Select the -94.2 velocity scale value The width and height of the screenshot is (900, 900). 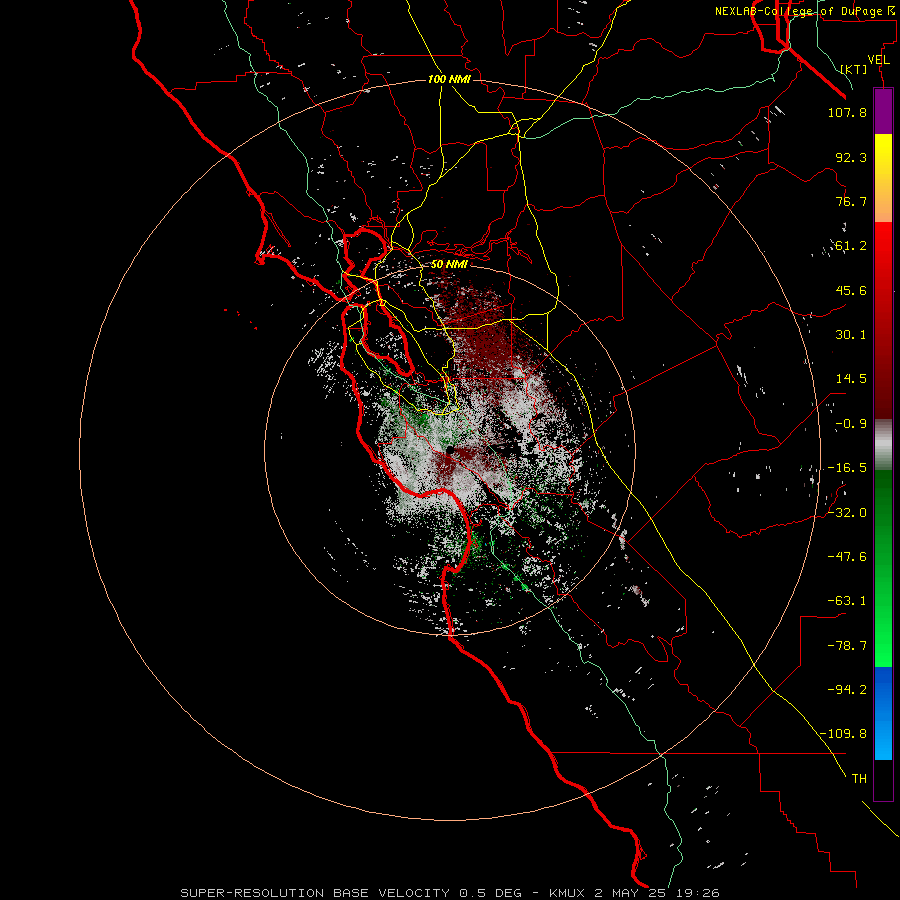(x=847, y=690)
